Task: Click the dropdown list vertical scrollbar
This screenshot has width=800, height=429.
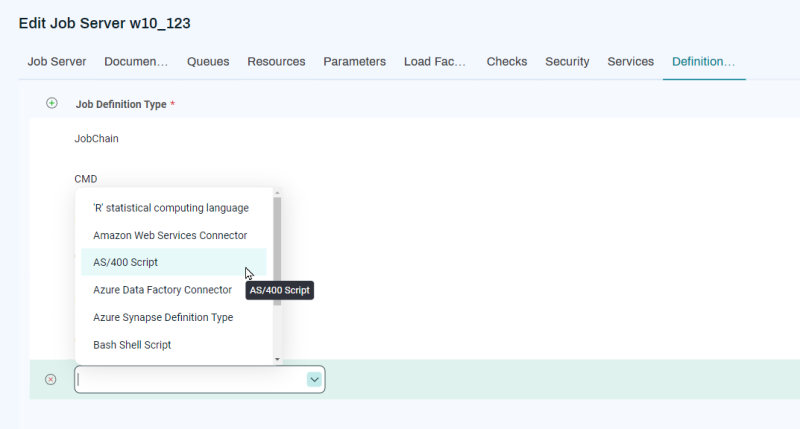Action: point(277,250)
